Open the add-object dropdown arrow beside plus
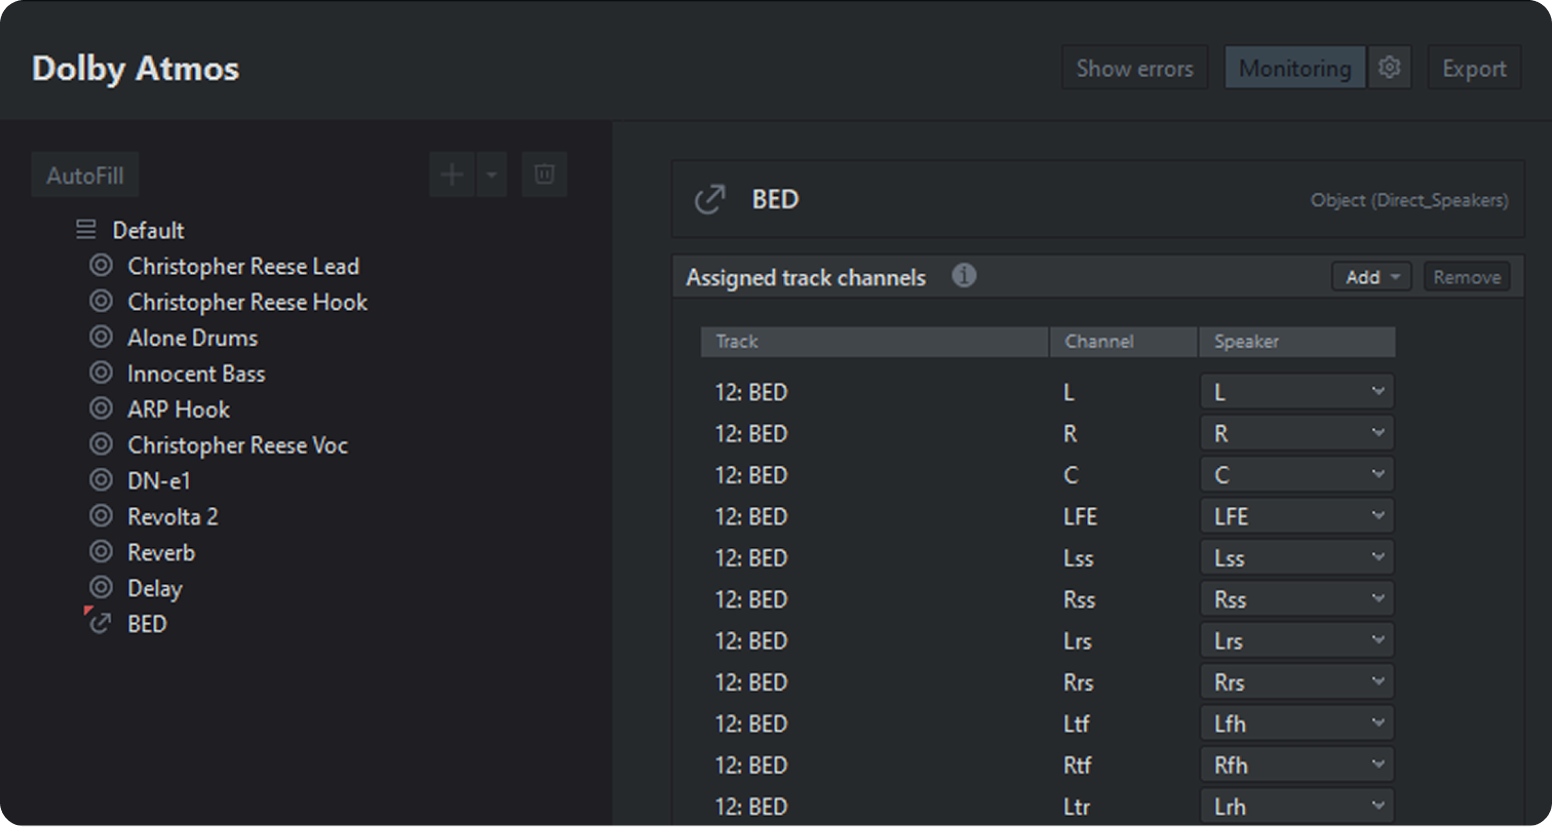This screenshot has width=1552, height=827. point(491,174)
